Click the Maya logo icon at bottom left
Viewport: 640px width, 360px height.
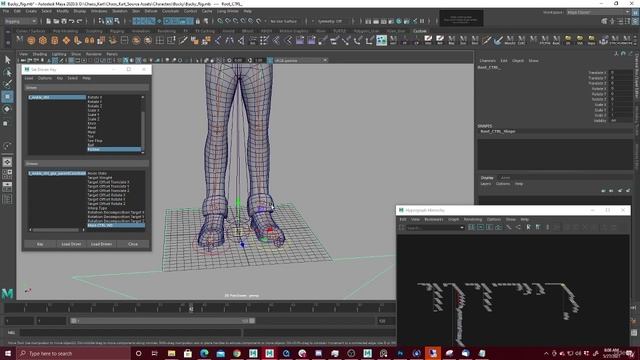(7, 293)
